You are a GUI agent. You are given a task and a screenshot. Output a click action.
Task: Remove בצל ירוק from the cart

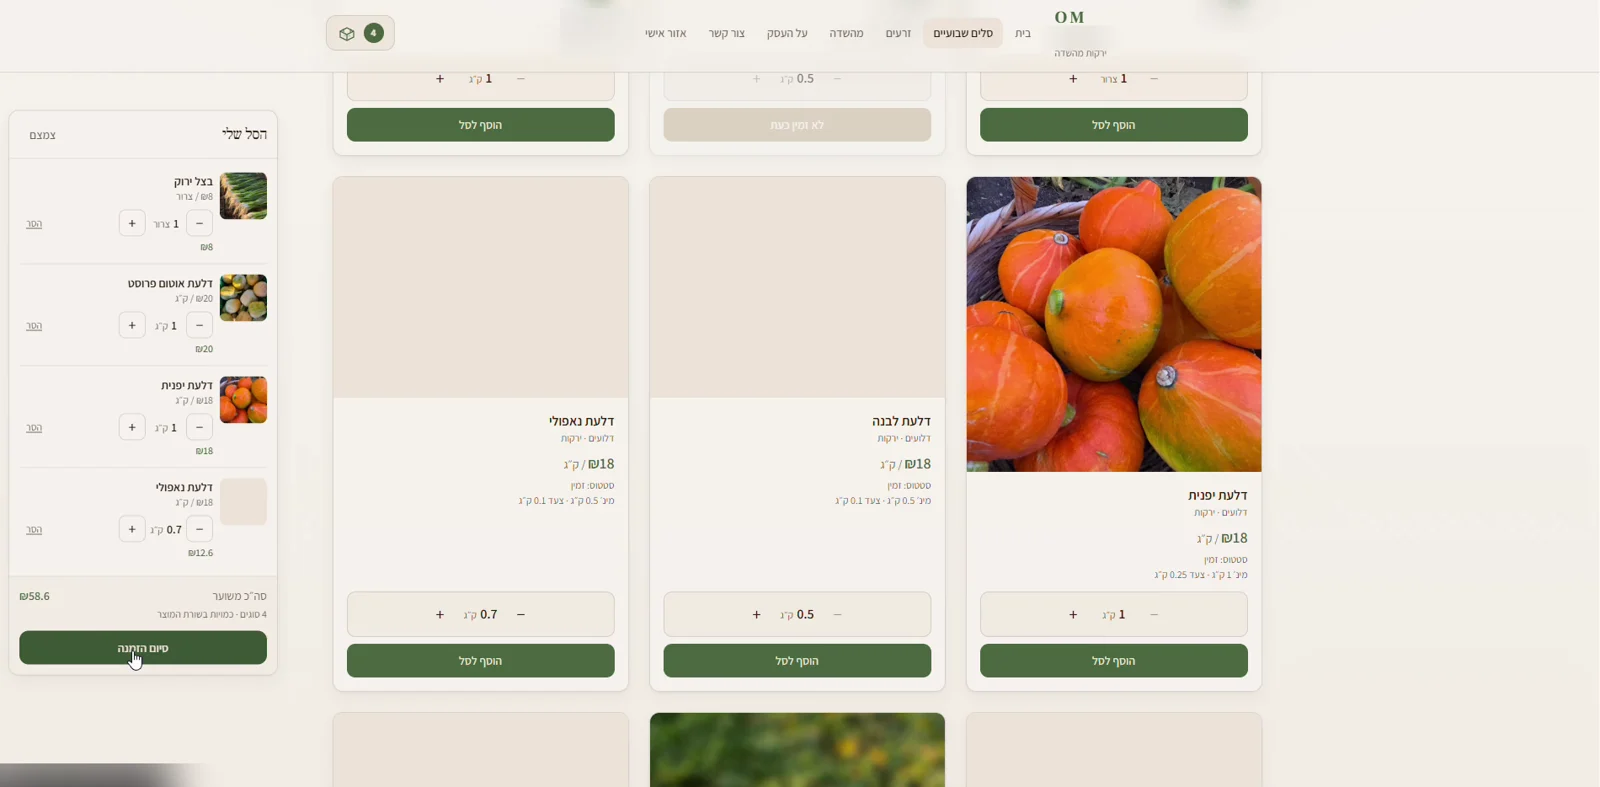(34, 224)
